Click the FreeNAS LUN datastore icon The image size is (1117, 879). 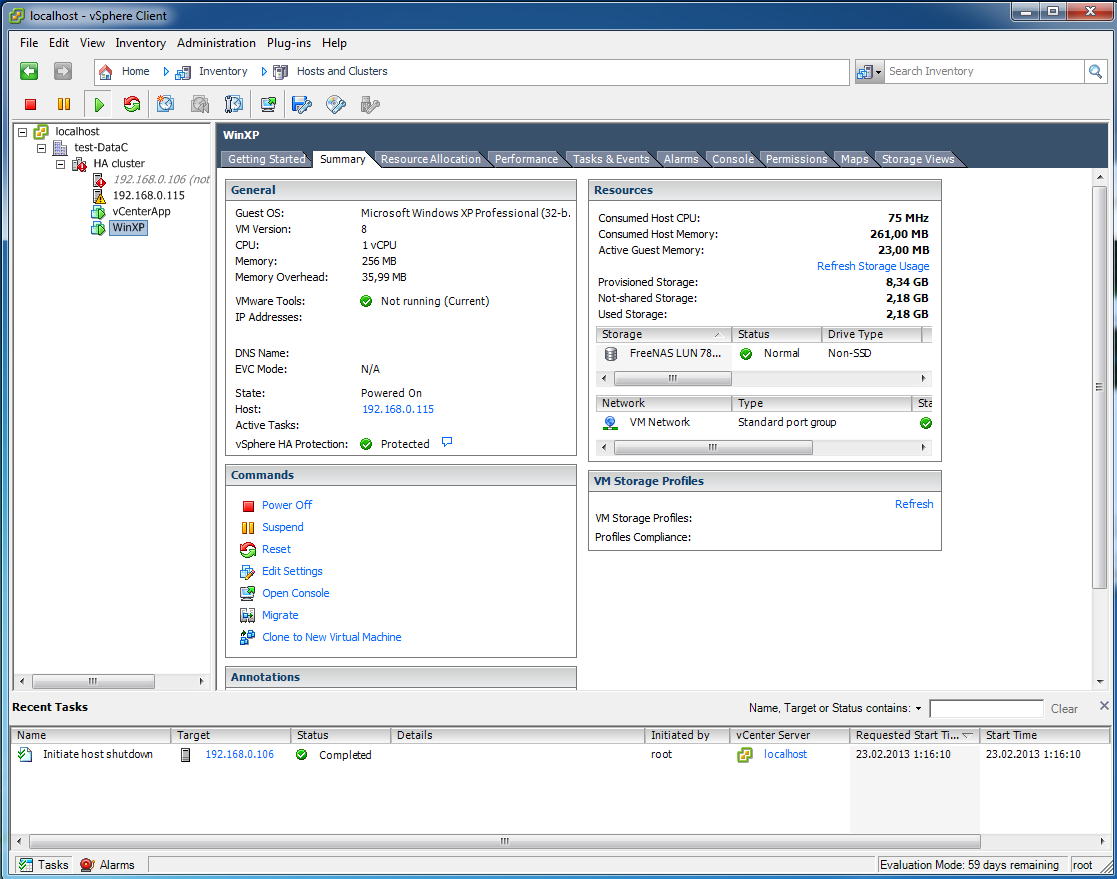[x=611, y=353]
